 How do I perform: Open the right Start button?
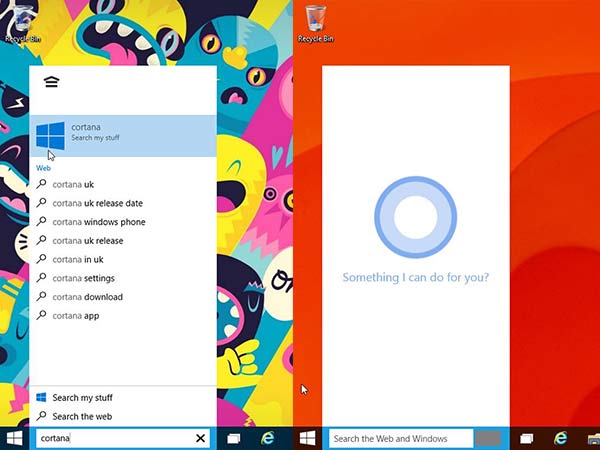[308, 438]
